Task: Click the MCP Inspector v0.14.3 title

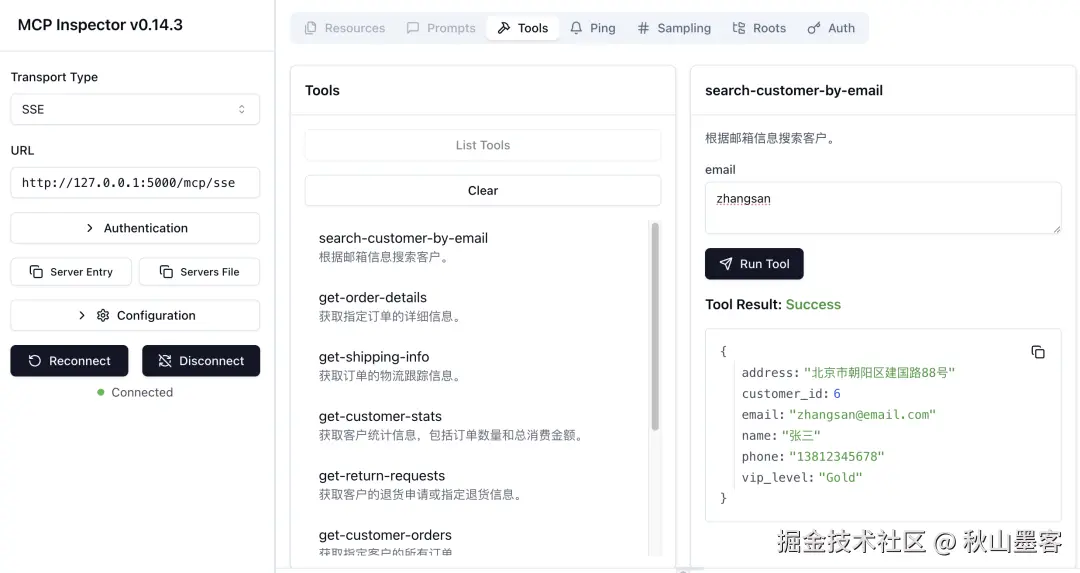Action: [x=100, y=25]
